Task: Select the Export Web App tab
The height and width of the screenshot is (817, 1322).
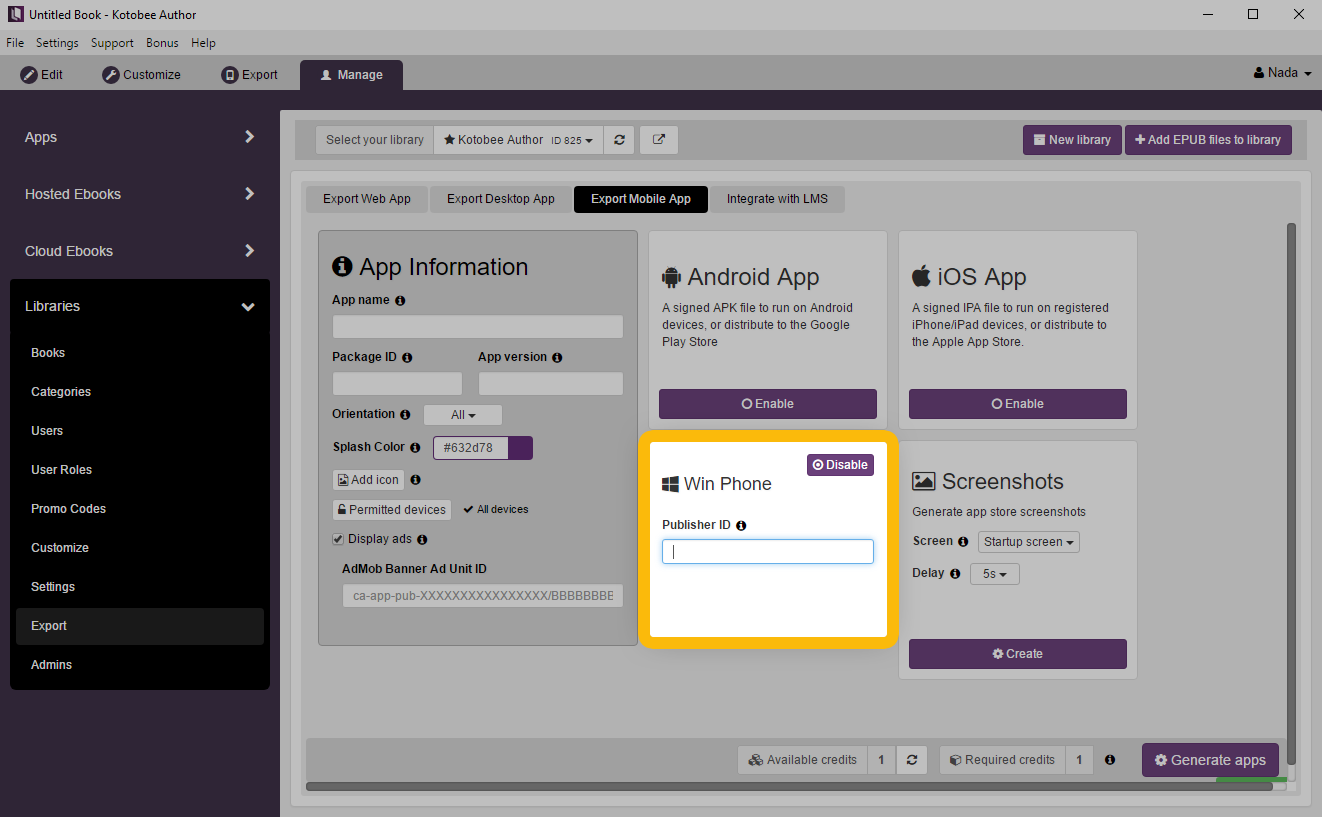Action: click(367, 199)
